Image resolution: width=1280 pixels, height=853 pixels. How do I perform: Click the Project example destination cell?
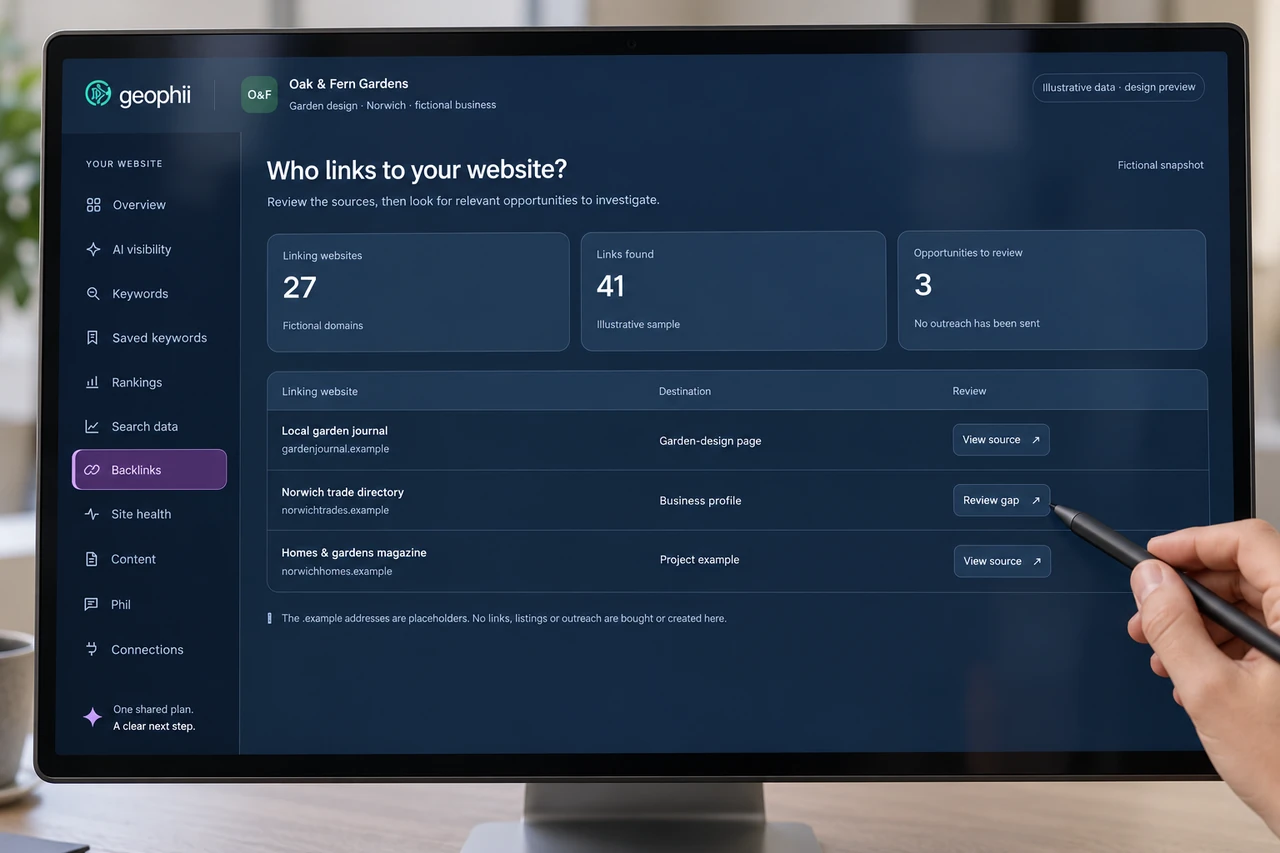pyautogui.click(x=699, y=560)
